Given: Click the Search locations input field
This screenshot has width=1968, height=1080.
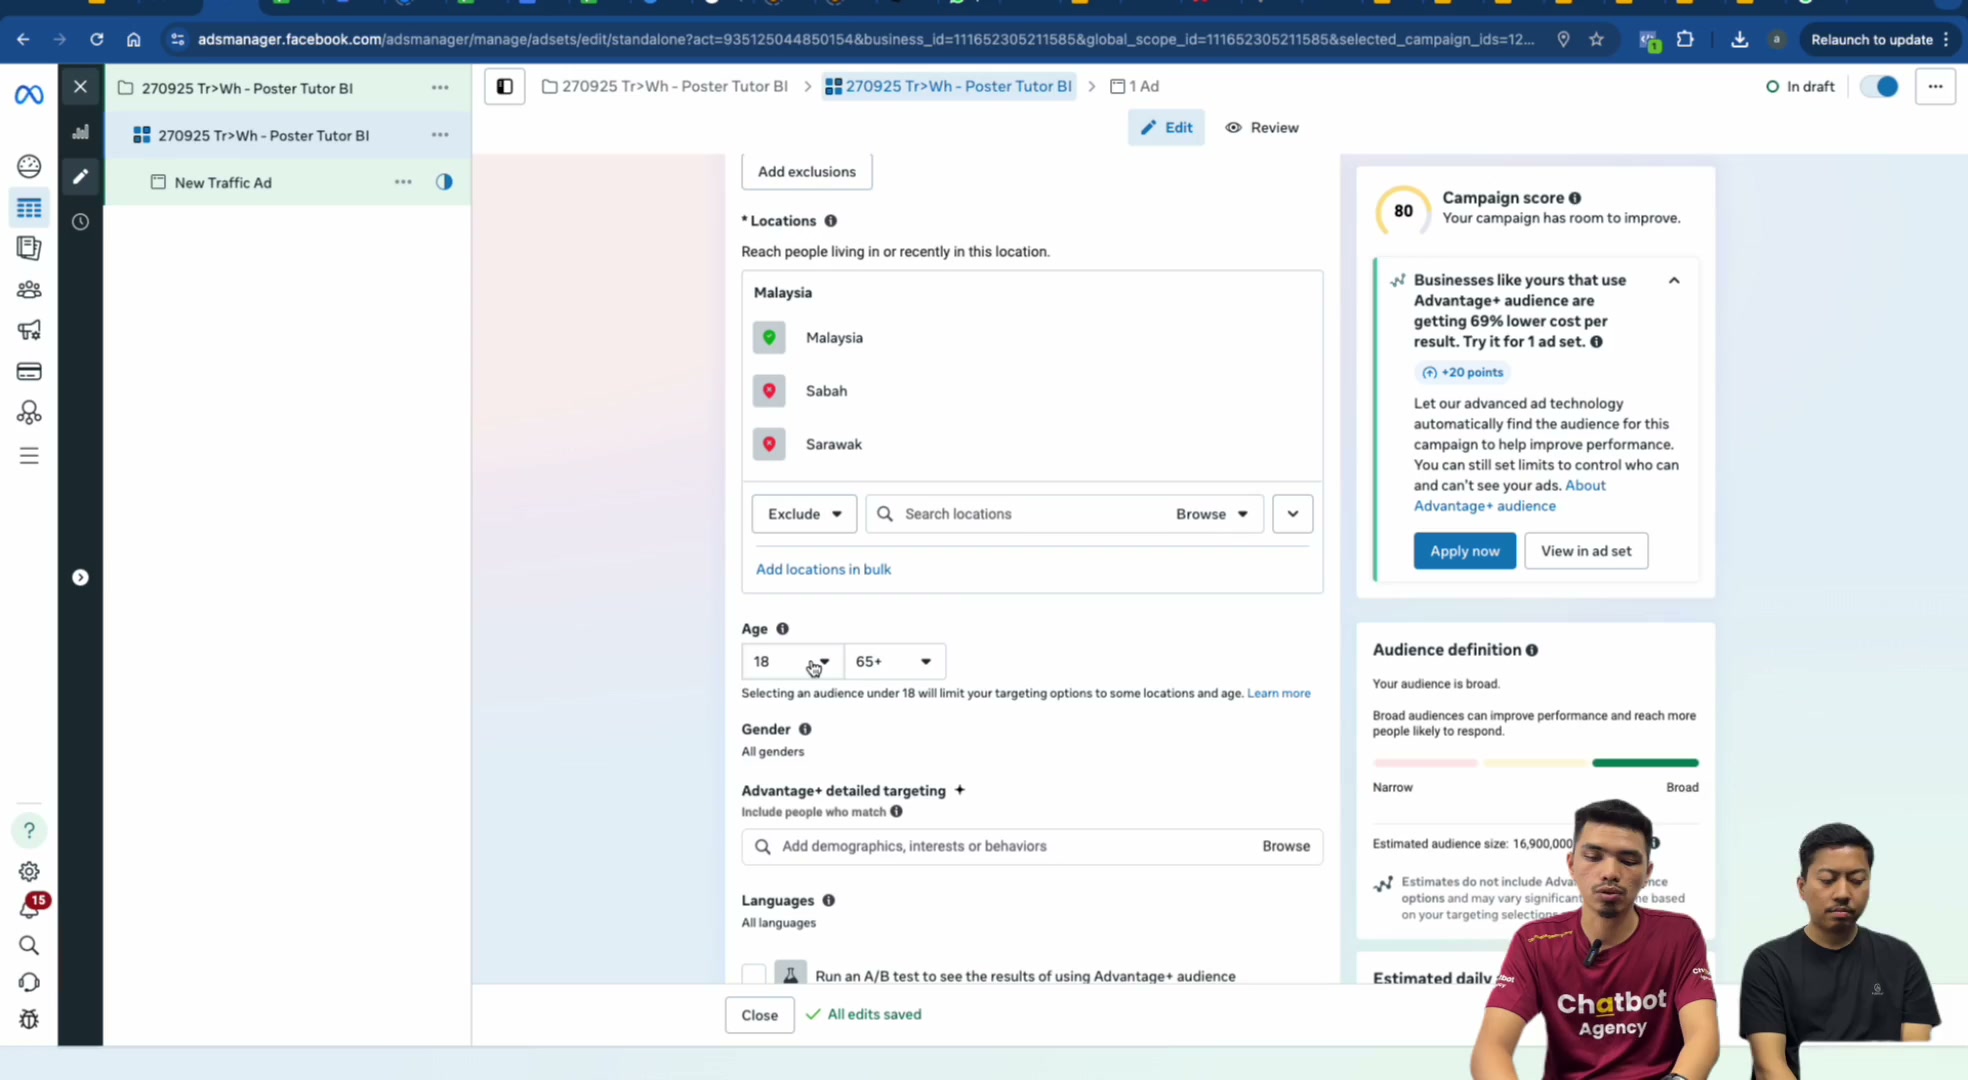Looking at the screenshot, I should [1064, 514].
